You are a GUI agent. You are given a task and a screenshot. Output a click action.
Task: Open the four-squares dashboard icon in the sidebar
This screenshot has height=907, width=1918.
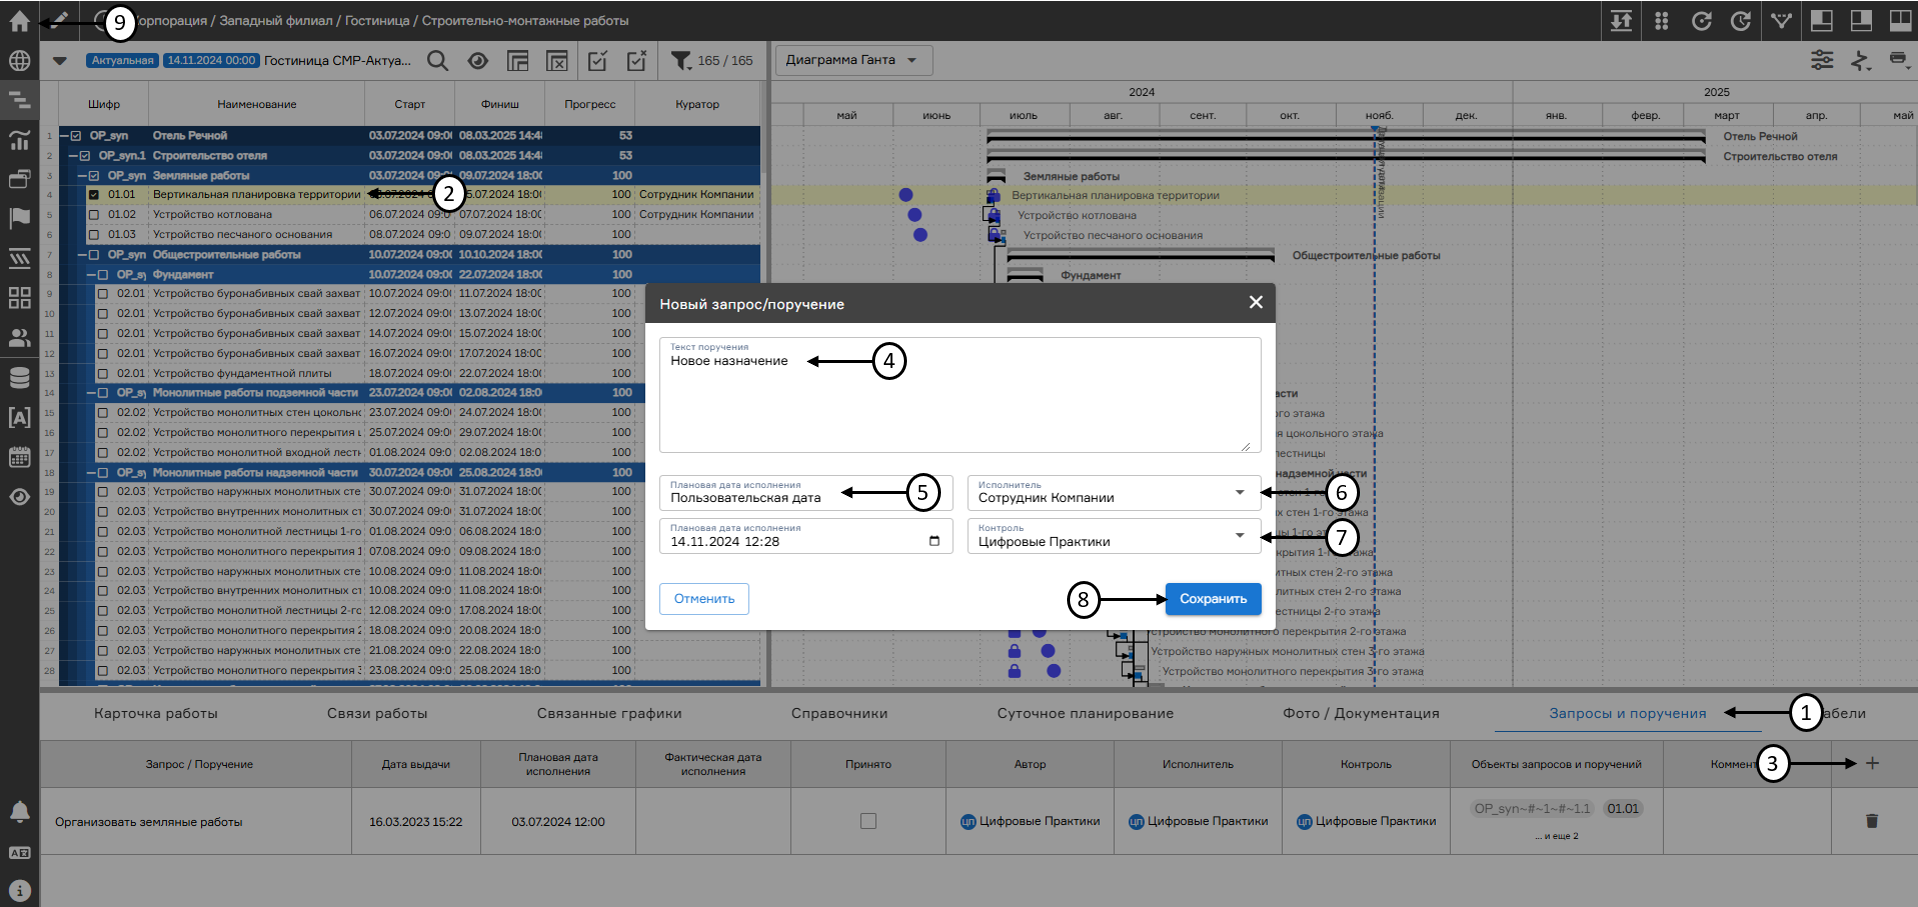tap(19, 298)
